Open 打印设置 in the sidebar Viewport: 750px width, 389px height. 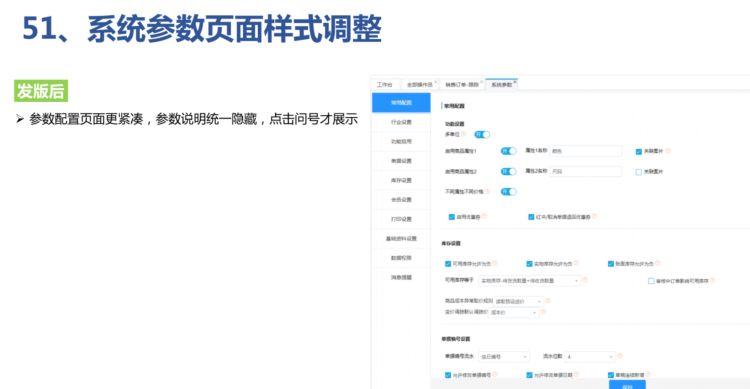[x=401, y=219]
